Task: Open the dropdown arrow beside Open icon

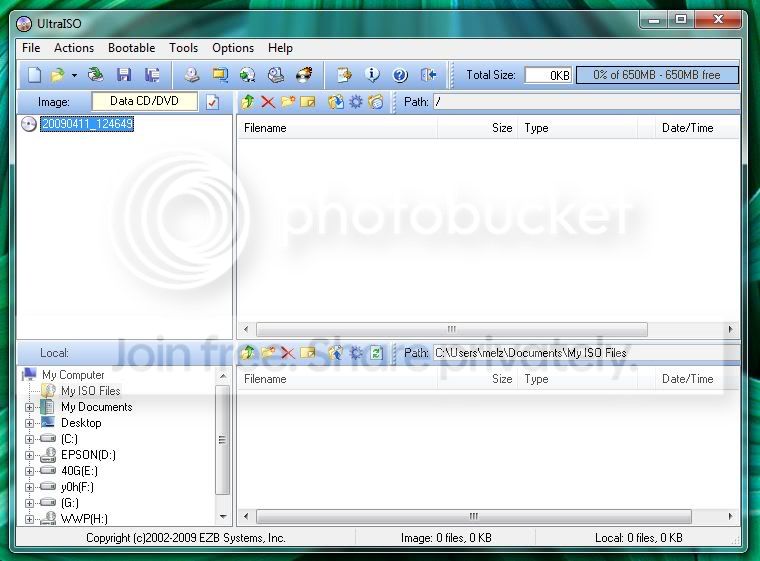Action: pyautogui.click(x=74, y=75)
